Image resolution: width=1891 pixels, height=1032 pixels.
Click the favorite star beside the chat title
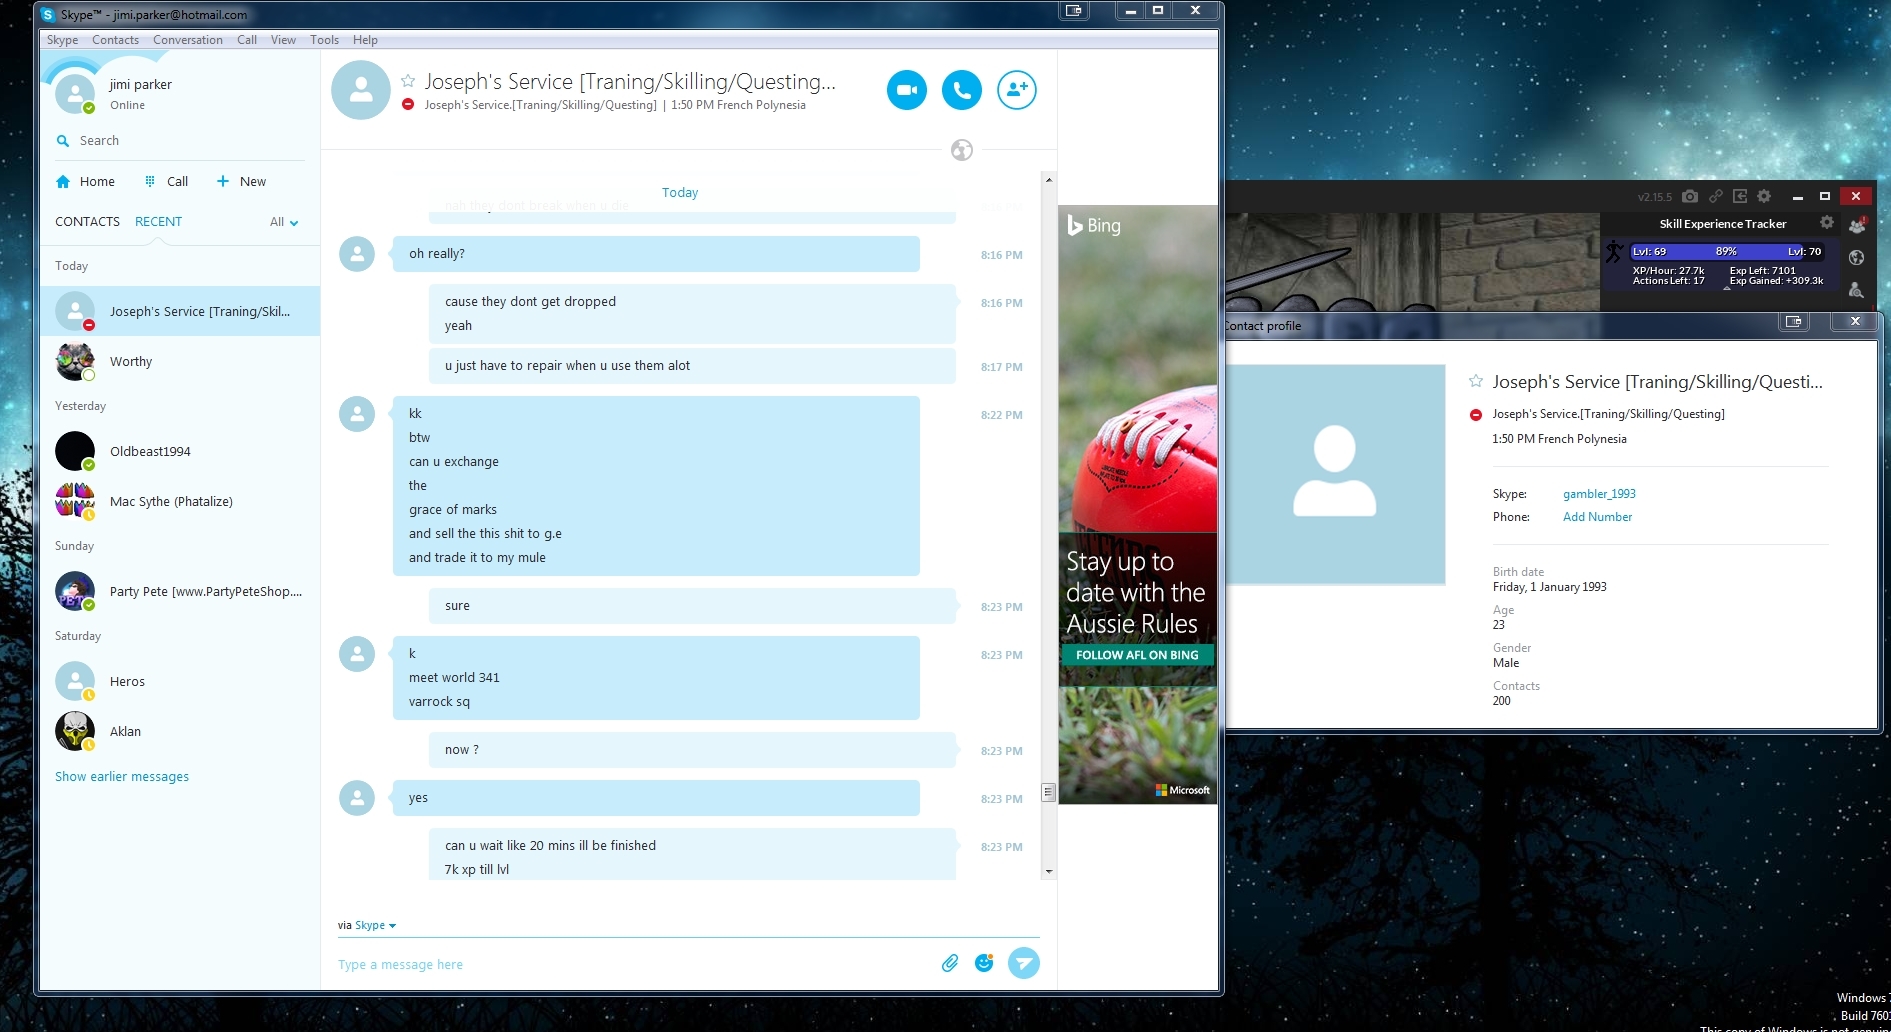(x=408, y=81)
